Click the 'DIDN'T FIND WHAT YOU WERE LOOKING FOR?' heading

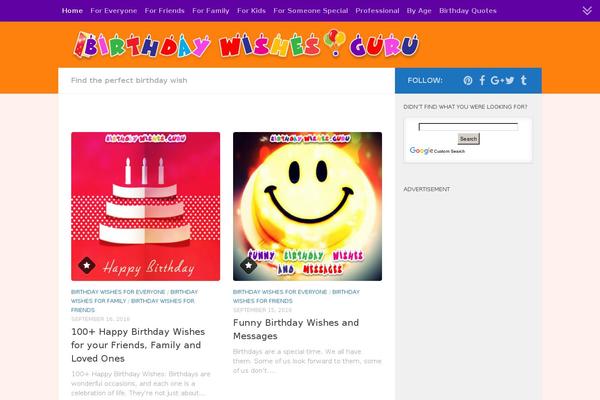(x=465, y=107)
